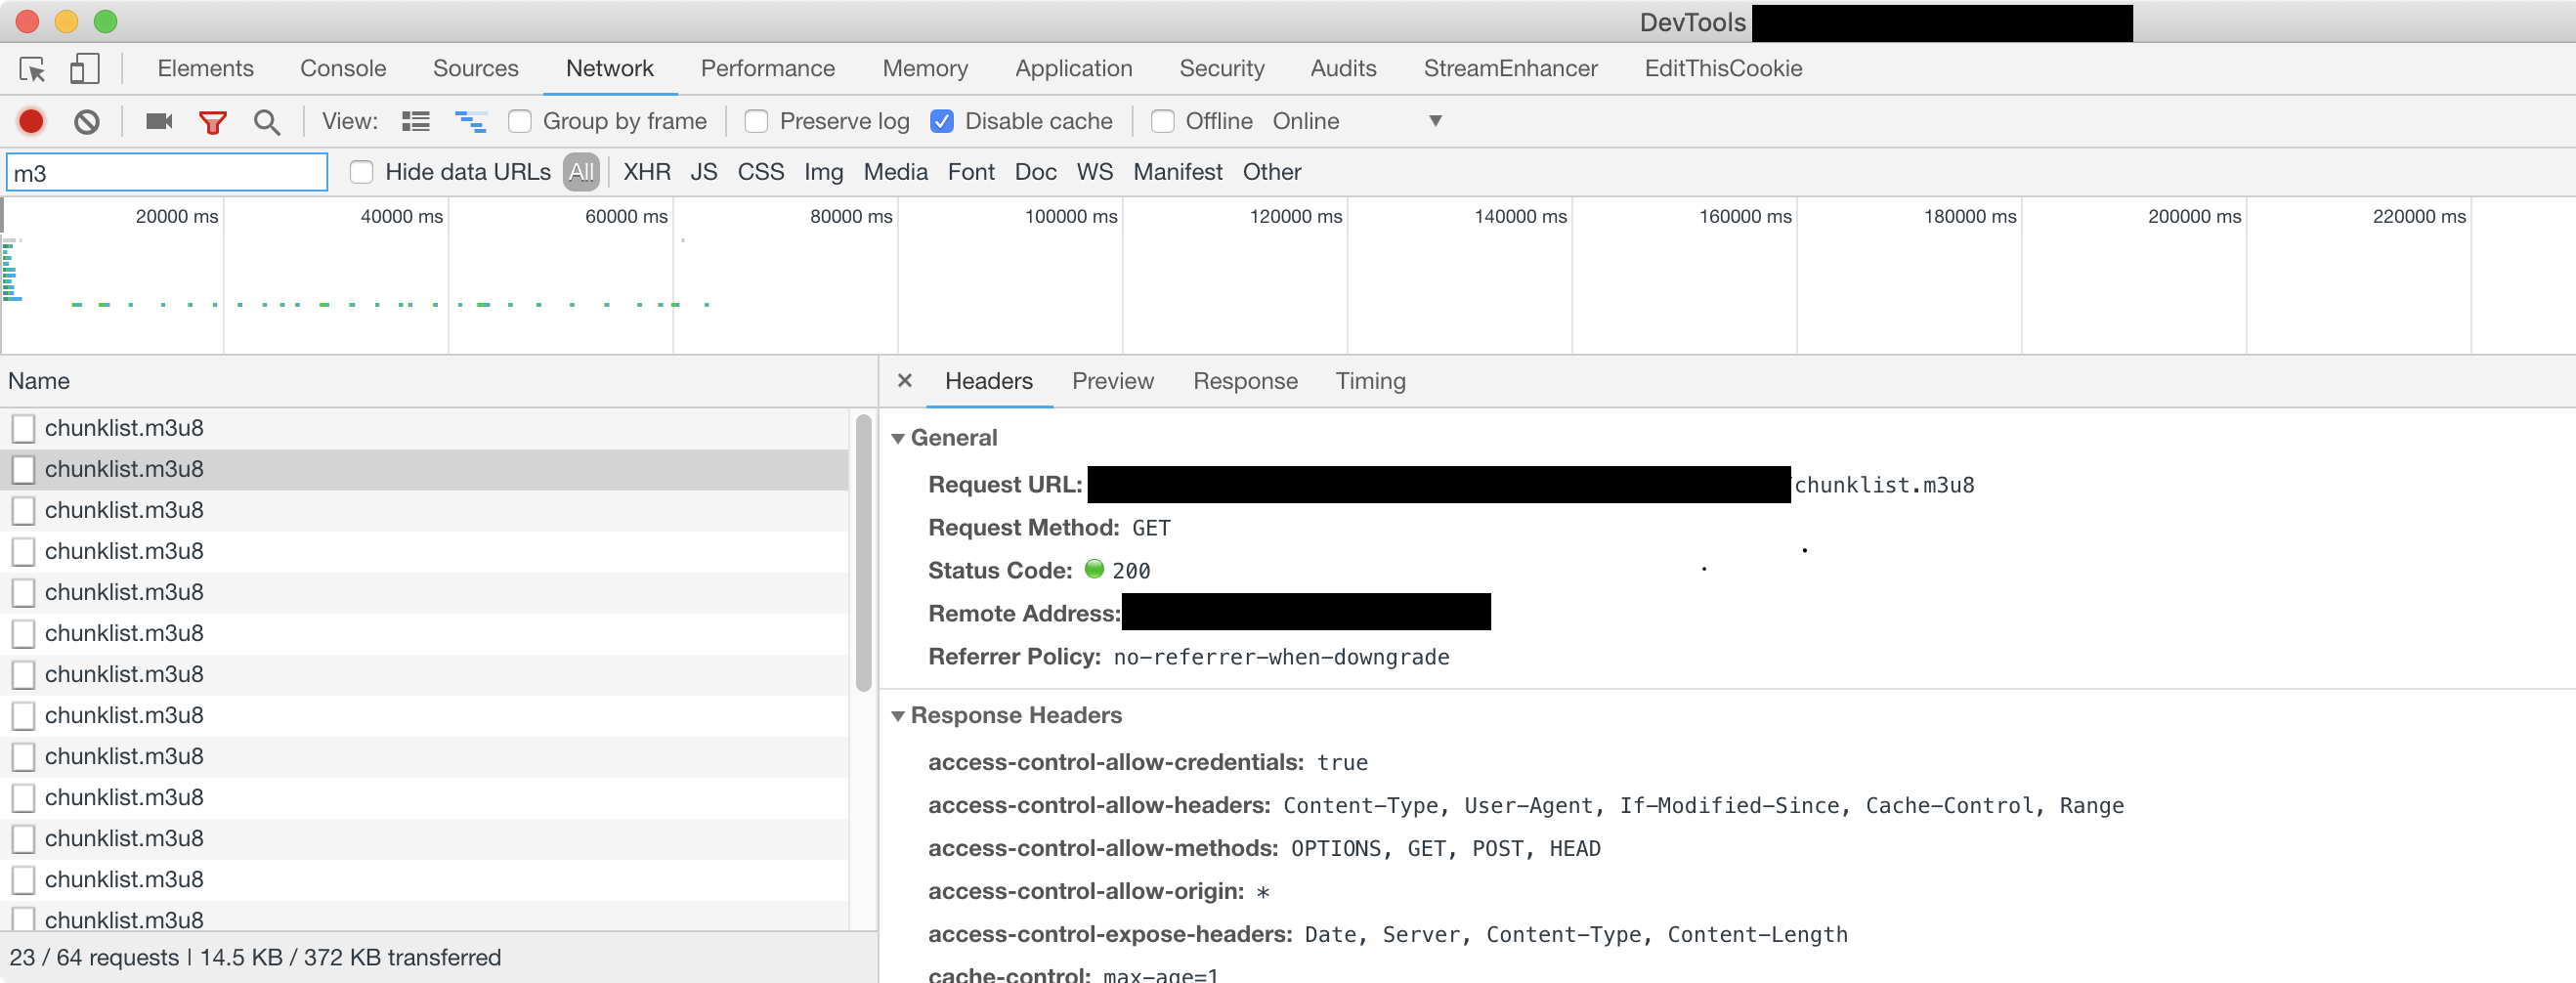Filter requests by Manifest
The image size is (2576, 983).
1178,172
